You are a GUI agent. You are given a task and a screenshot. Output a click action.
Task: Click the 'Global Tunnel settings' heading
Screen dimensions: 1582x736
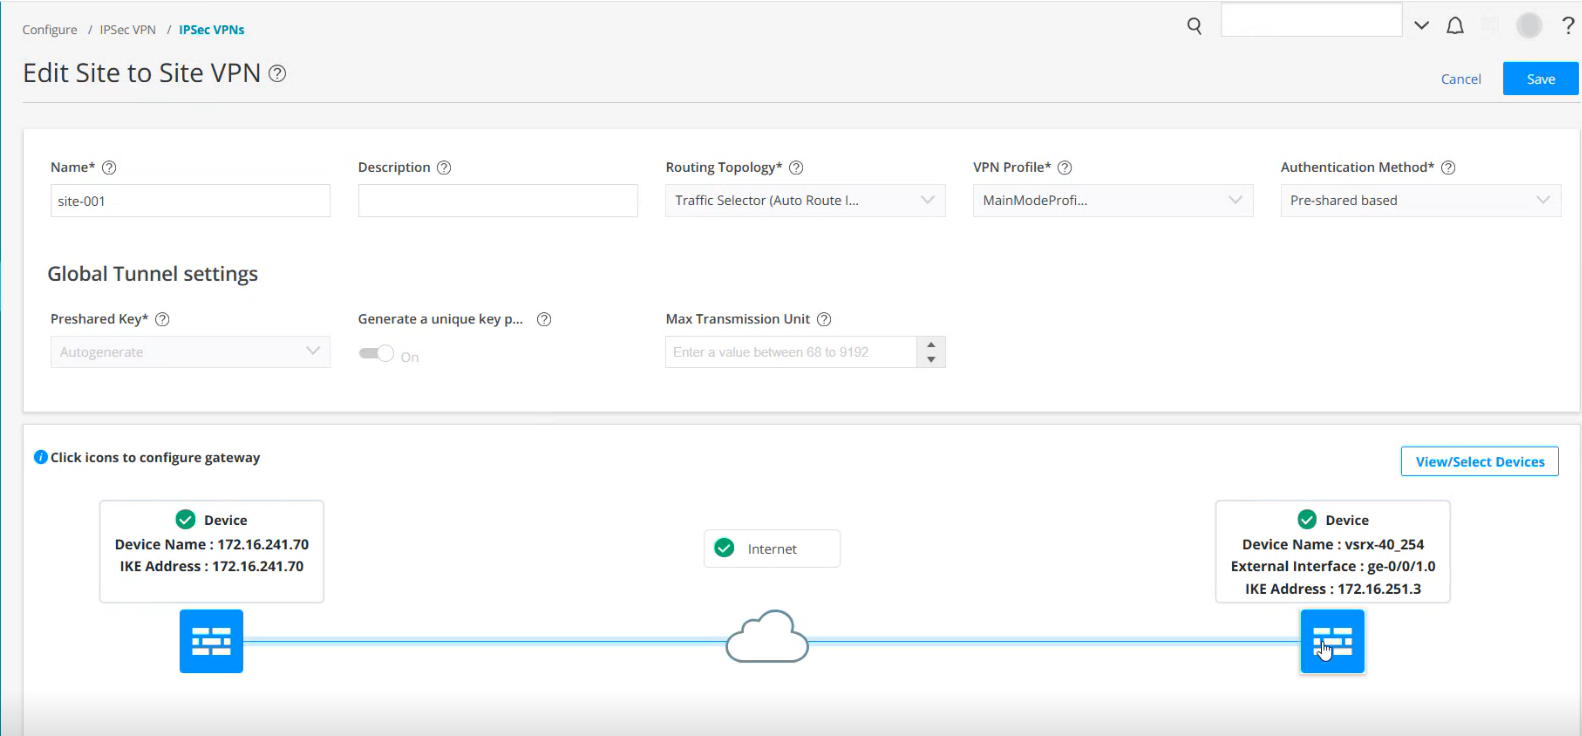(153, 274)
